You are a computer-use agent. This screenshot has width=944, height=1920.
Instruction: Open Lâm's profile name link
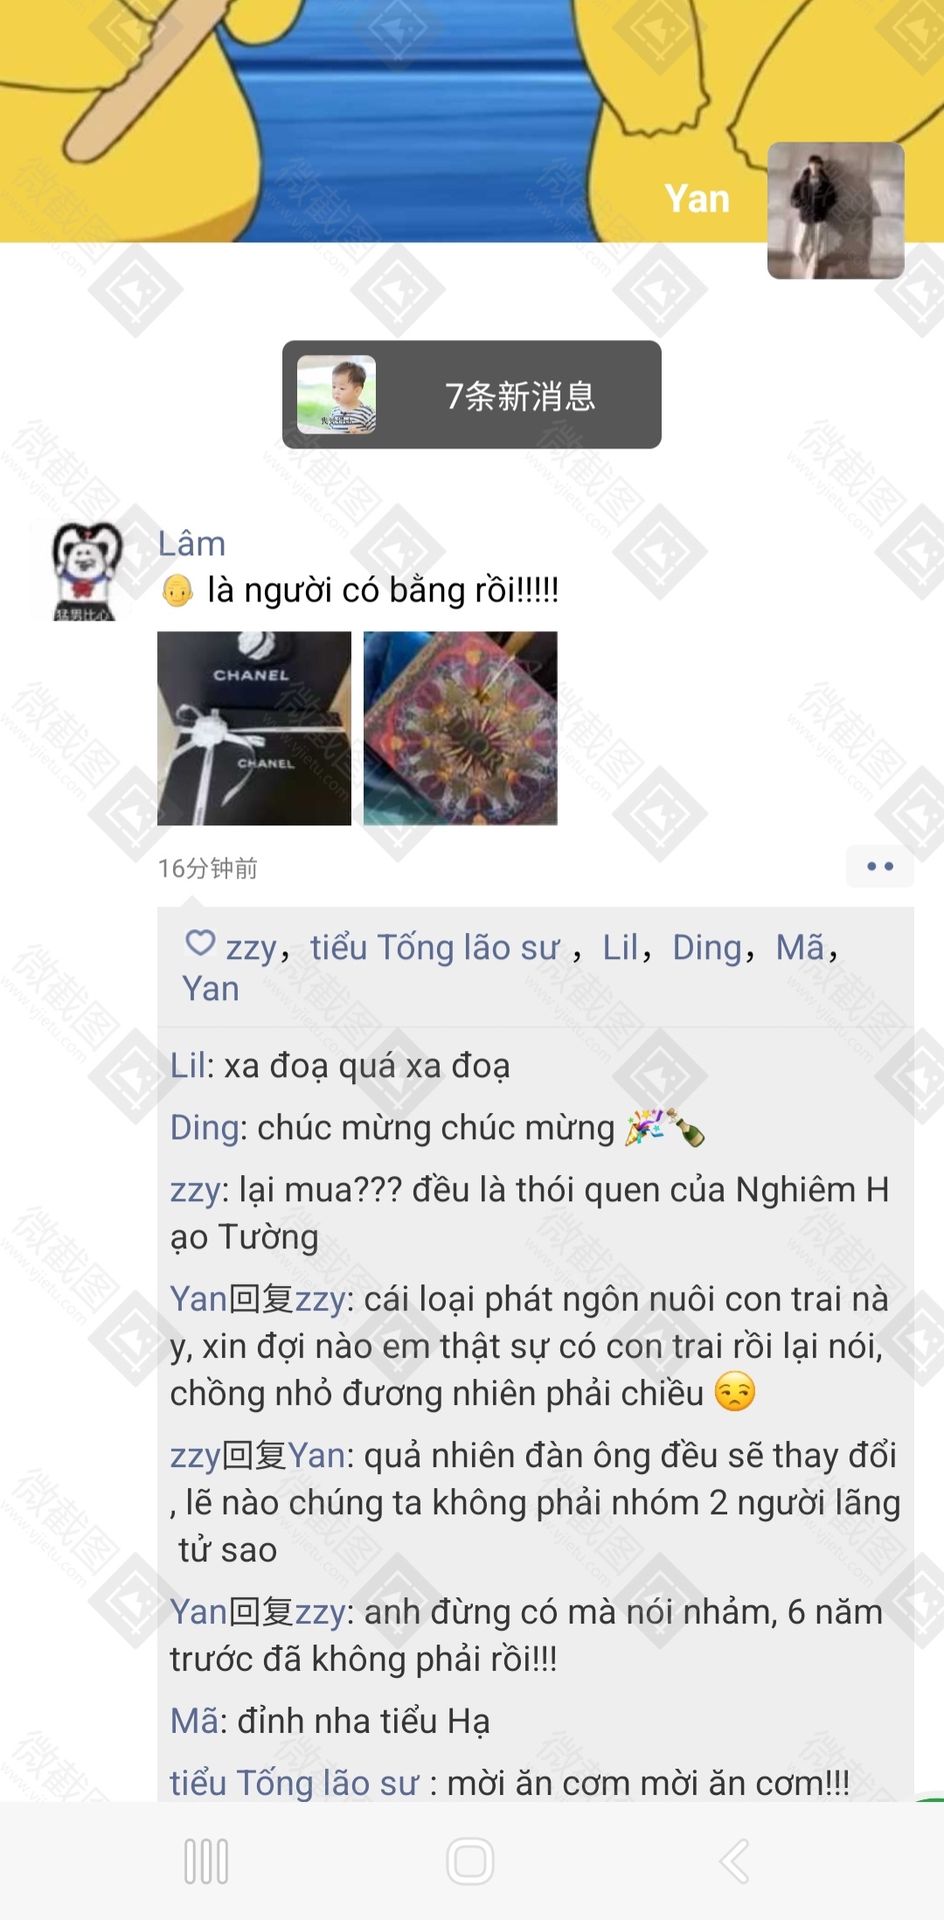point(192,543)
